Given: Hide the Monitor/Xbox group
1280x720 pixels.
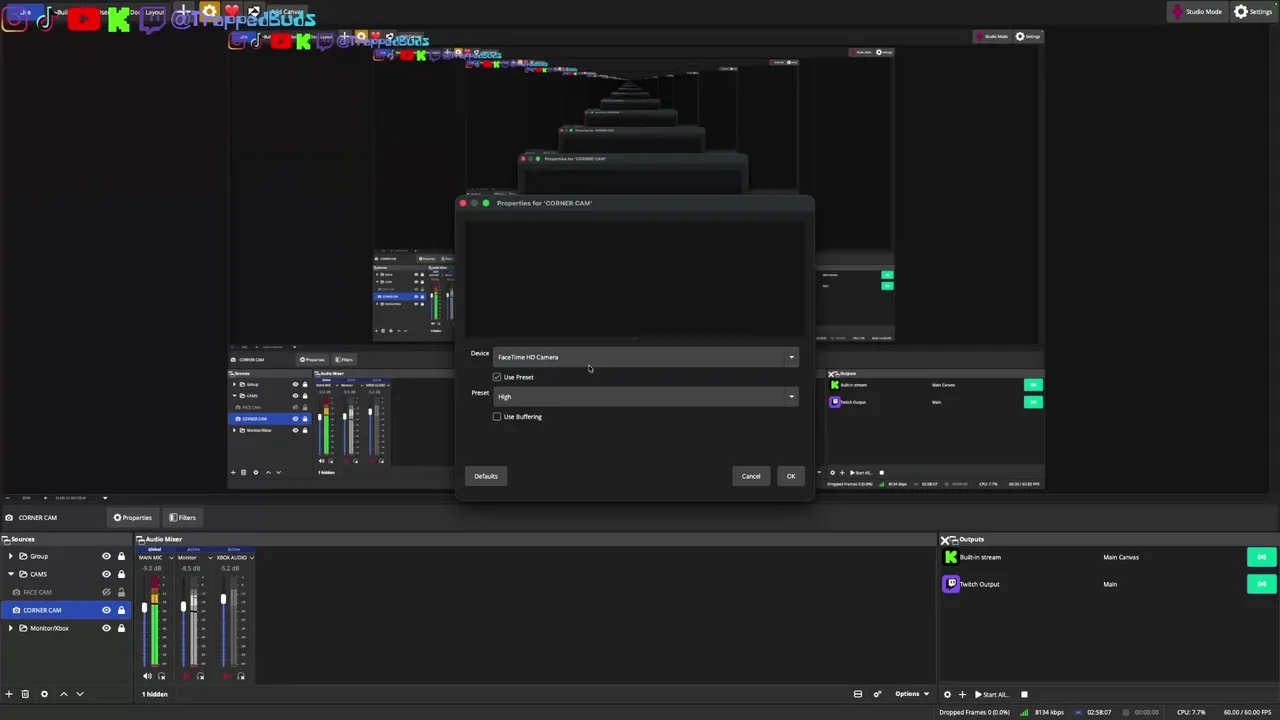Looking at the screenshot, I should pos(106,628).
